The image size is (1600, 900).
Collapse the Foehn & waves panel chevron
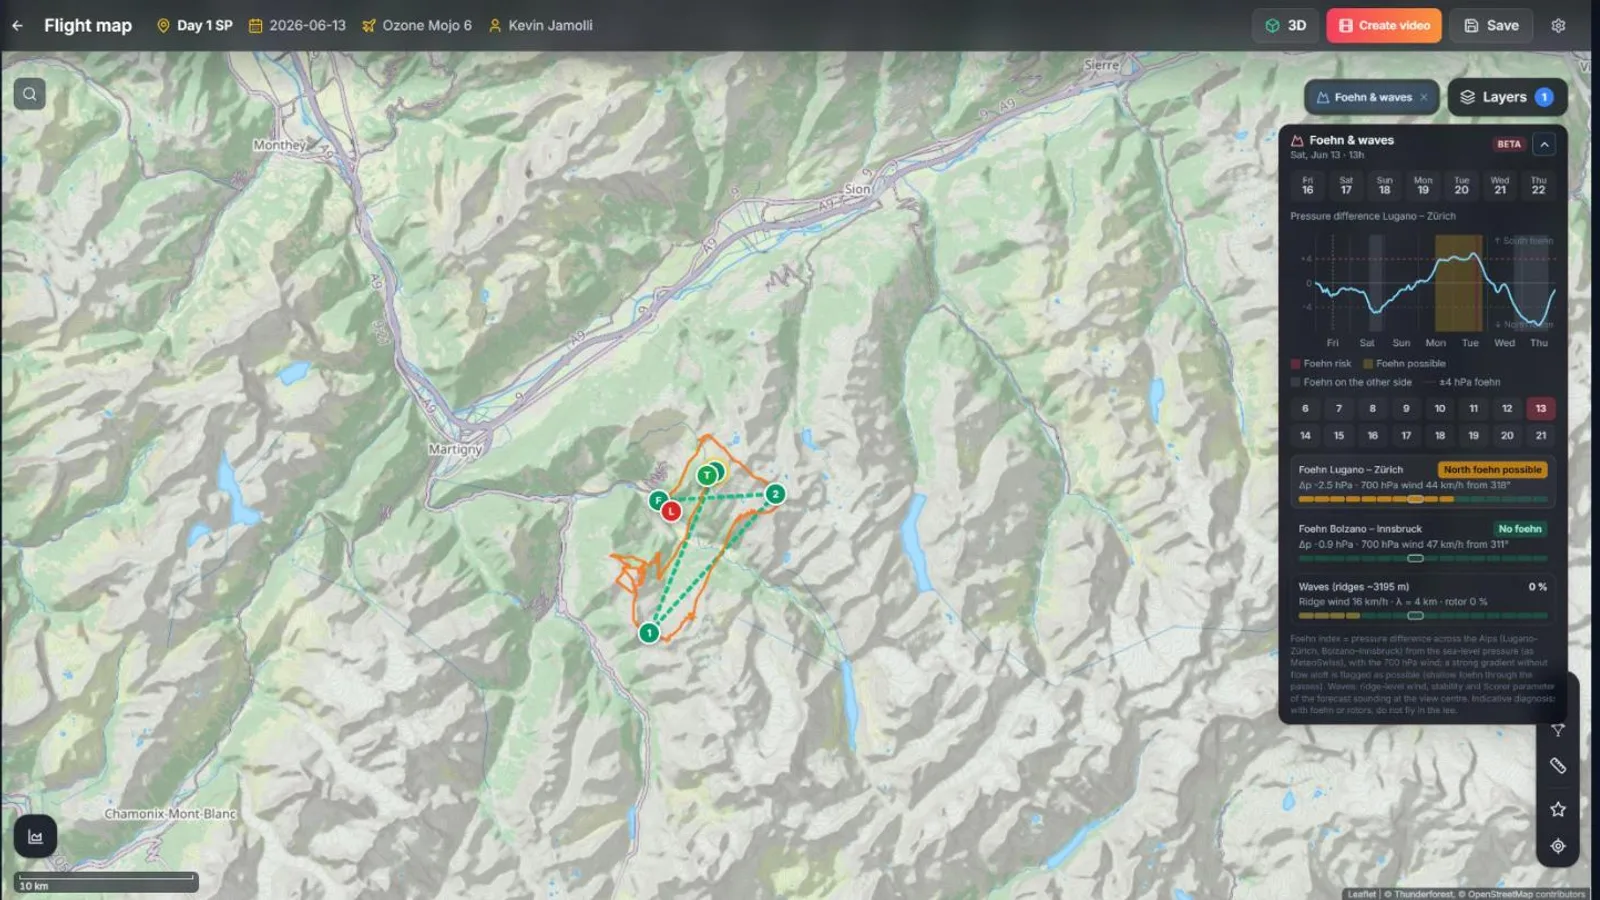[x=1544, y=144]
